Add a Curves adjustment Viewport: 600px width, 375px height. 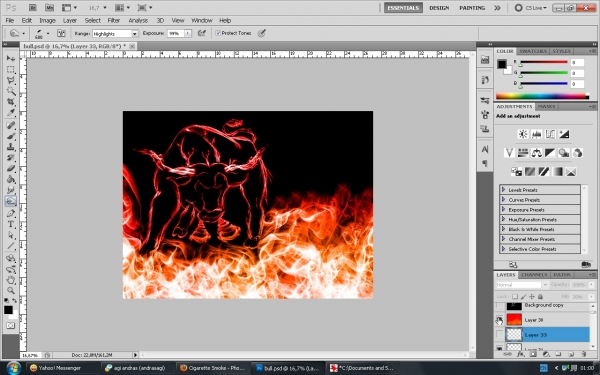tap(550, 134)
